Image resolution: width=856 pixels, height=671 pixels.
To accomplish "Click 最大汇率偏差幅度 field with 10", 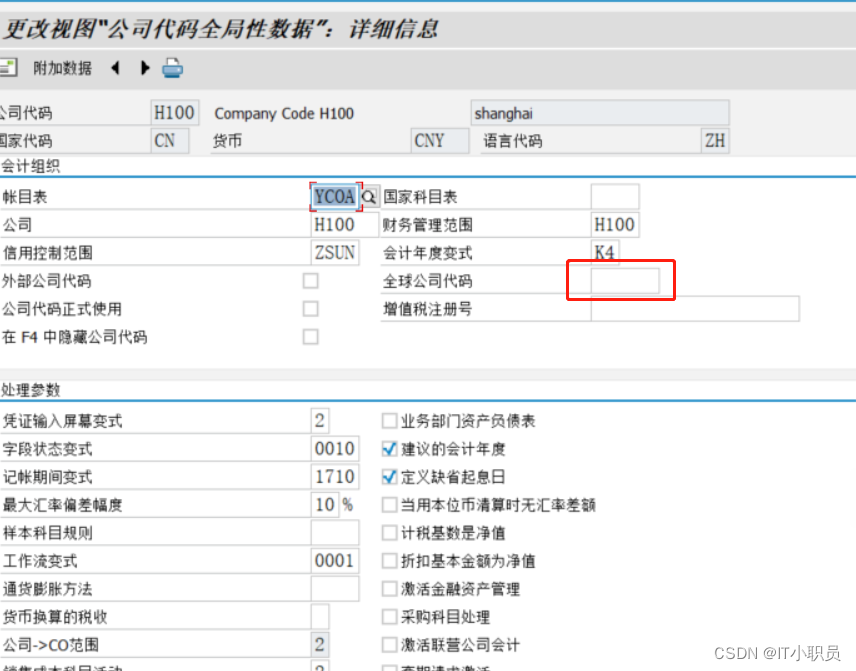I will click(x=325, y=504).
